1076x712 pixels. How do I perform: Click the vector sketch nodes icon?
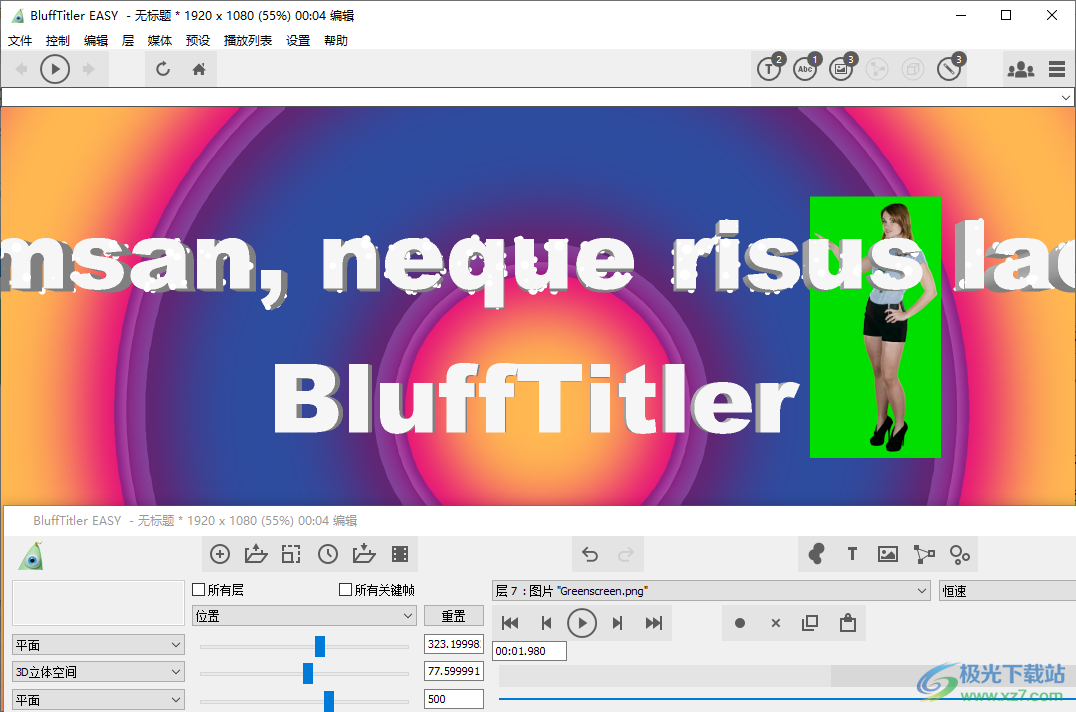click(x=924, y=554)
